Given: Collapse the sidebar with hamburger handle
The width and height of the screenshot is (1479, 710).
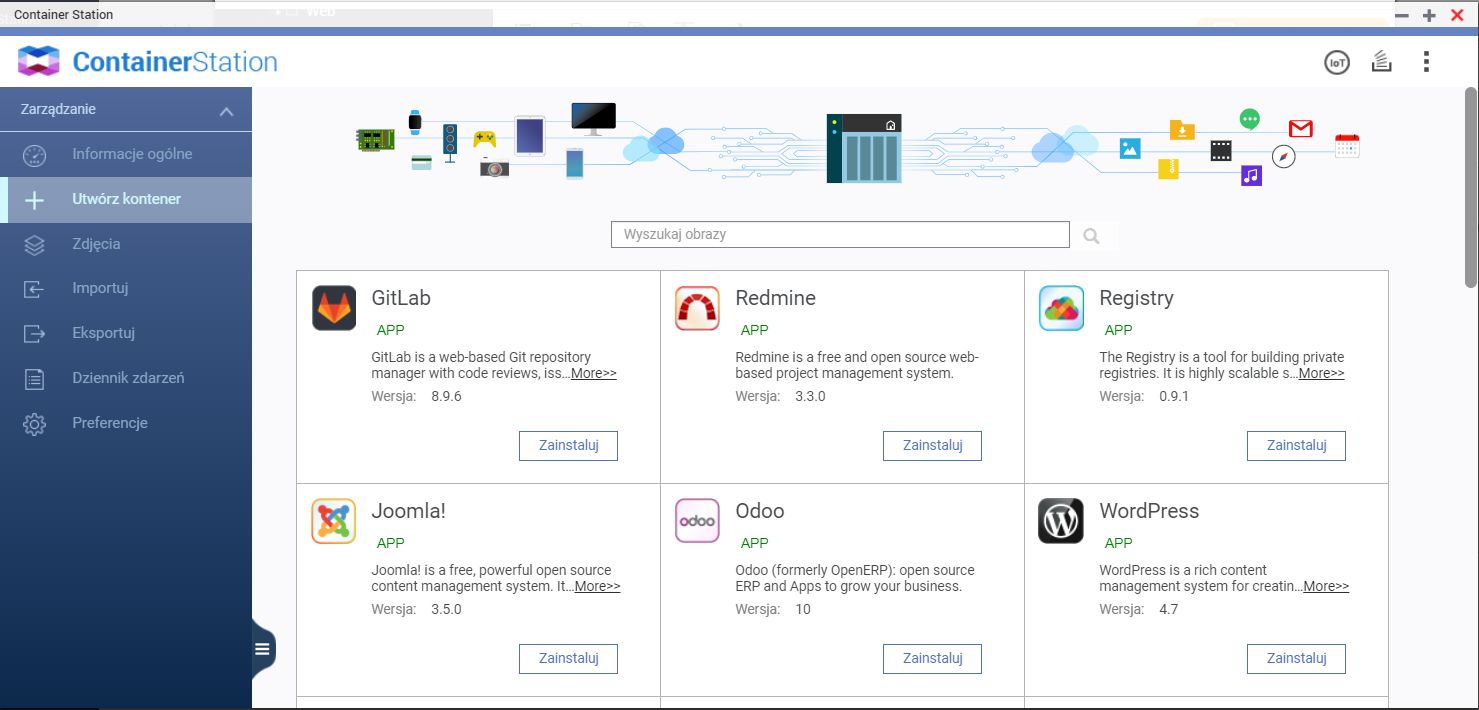Looking at the screenshot, I should [x=262, y=649].
